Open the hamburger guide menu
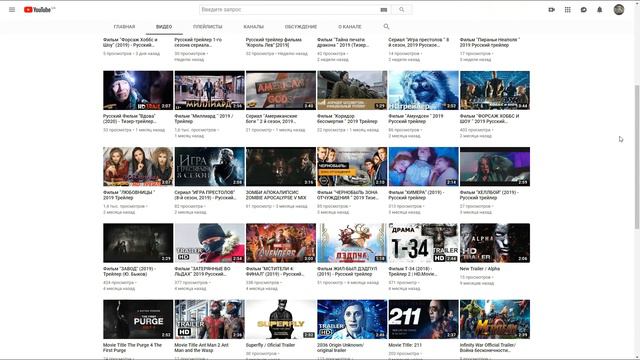 [12, 9]
